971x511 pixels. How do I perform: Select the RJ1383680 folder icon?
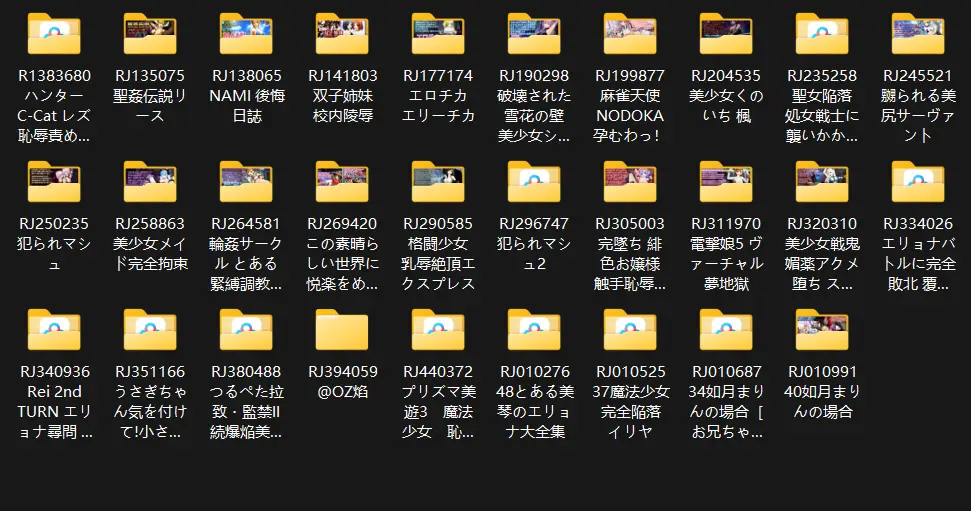(x=54, y=33)
